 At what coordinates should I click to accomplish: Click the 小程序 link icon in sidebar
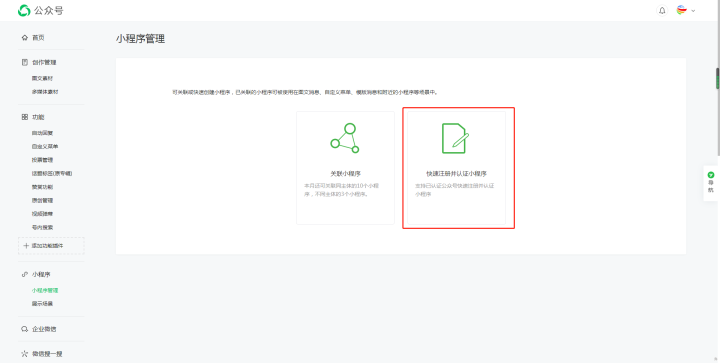pos(25,274)
